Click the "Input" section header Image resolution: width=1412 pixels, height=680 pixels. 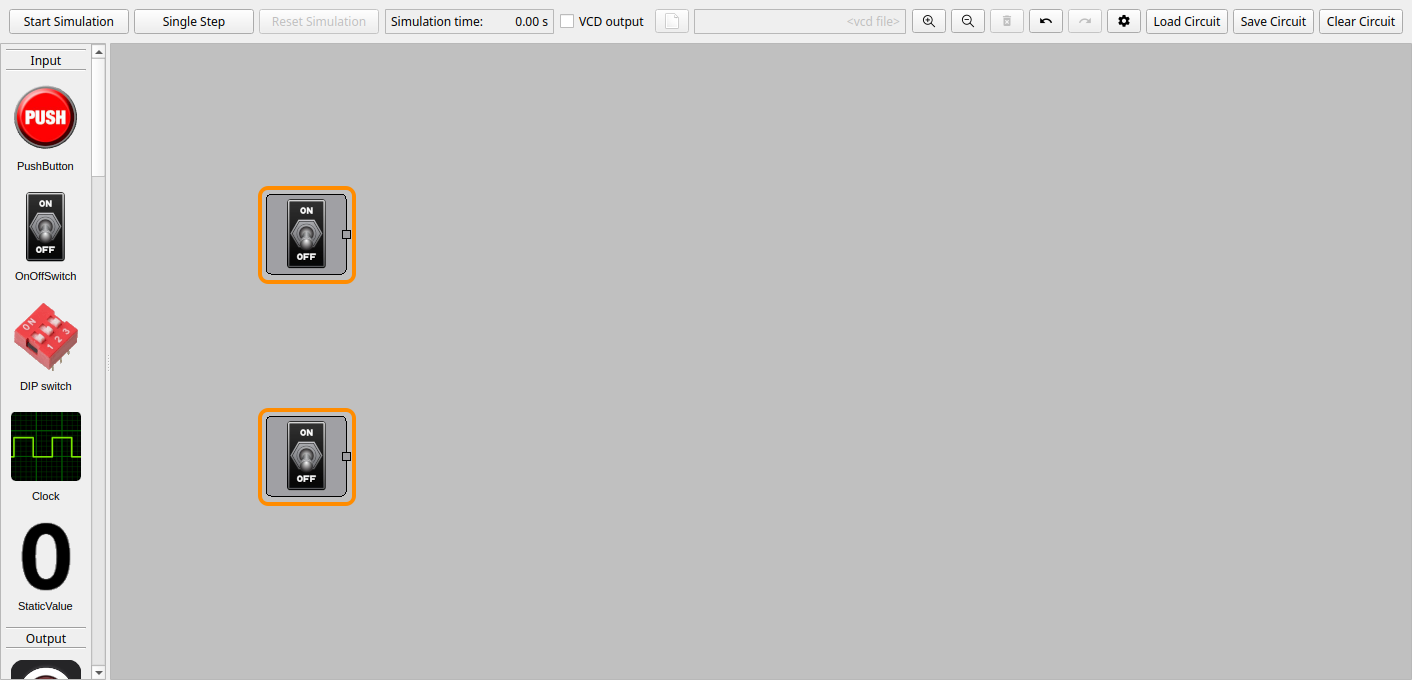click(46, 61)
